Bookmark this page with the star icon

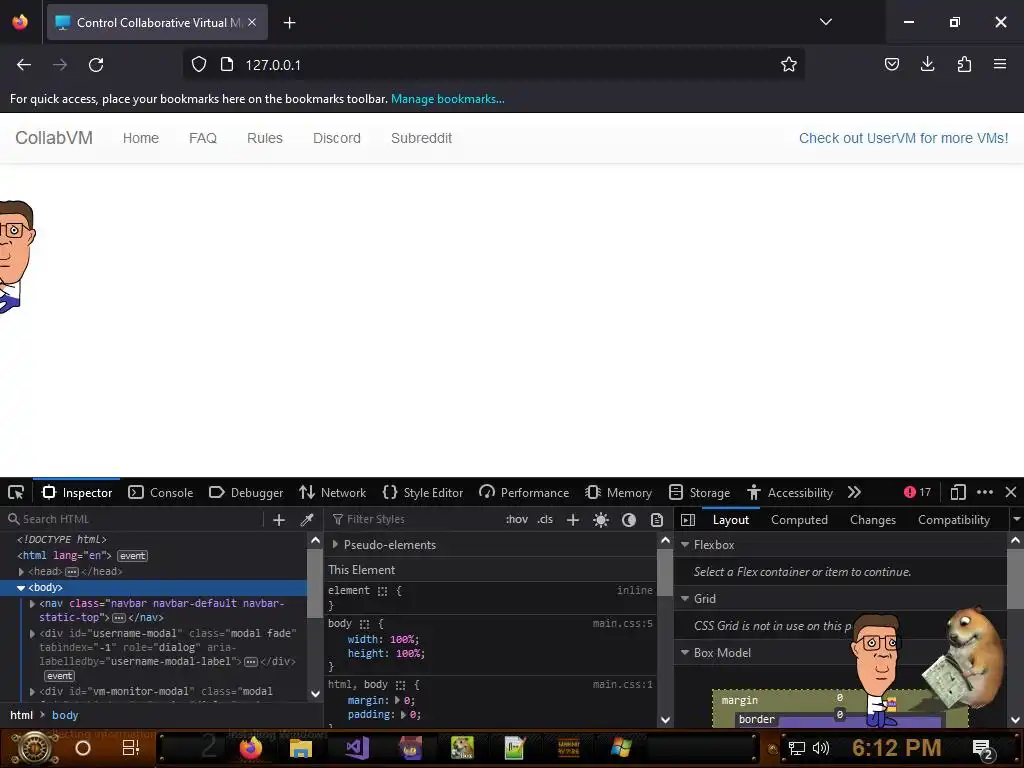point(789,64)
